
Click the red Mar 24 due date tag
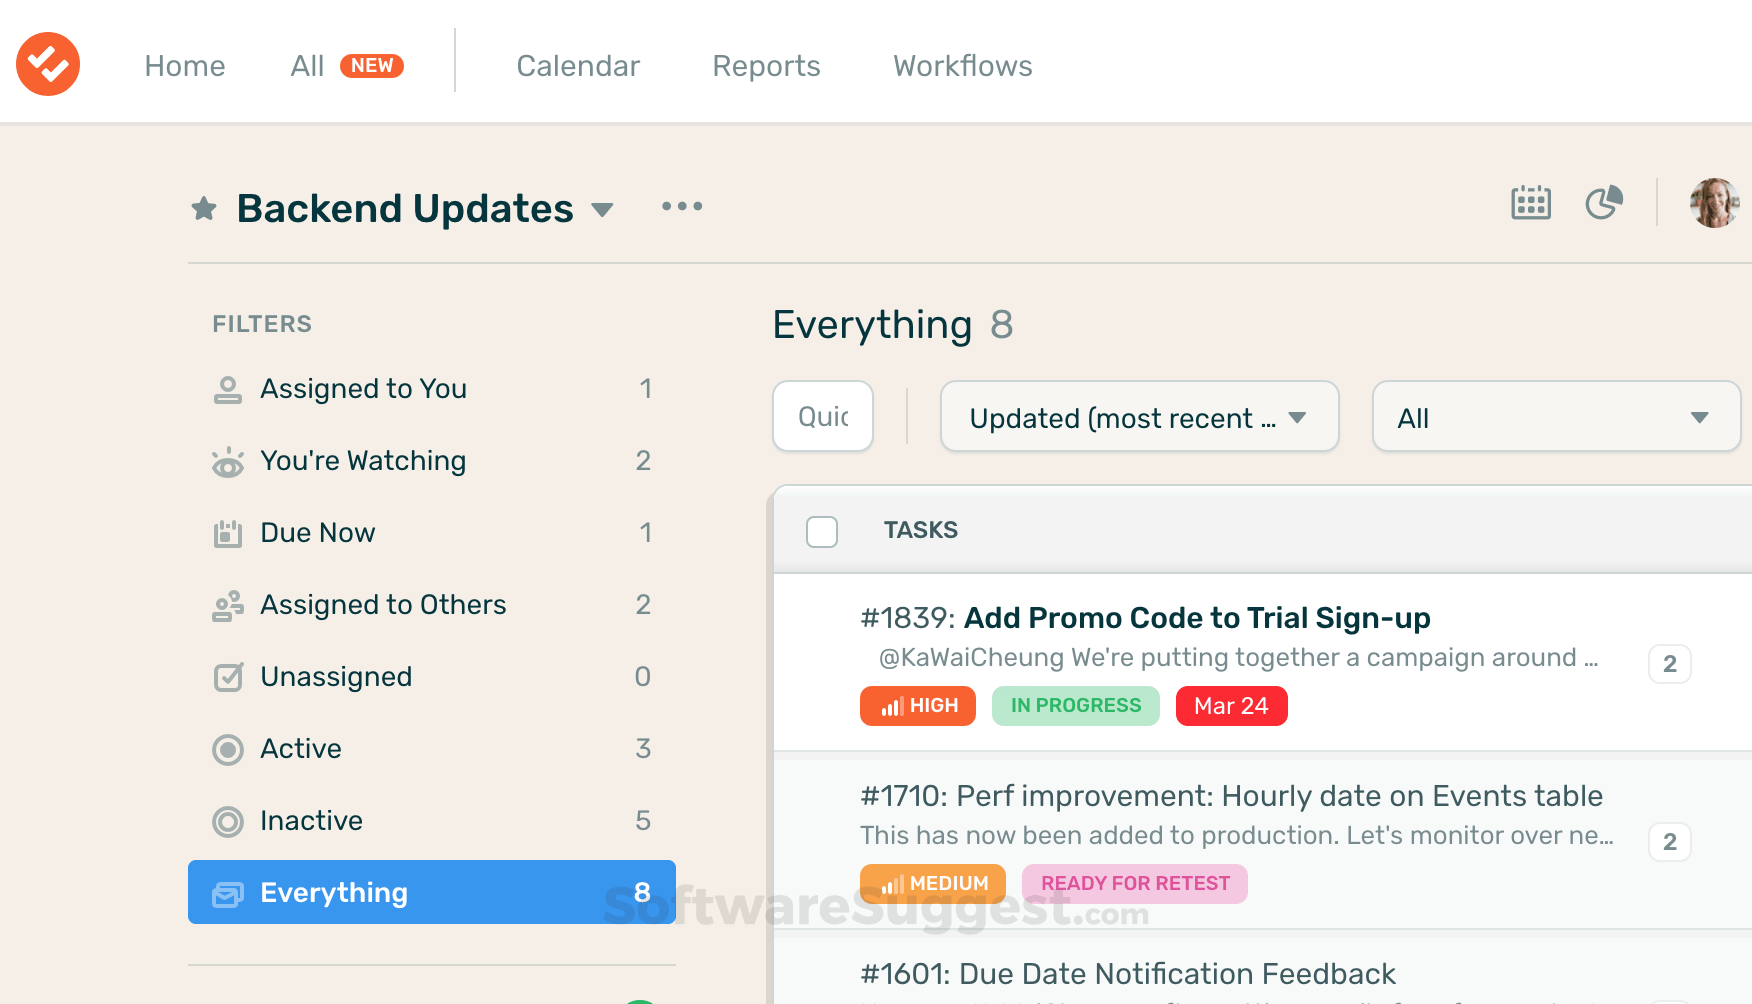(1231, 706)
